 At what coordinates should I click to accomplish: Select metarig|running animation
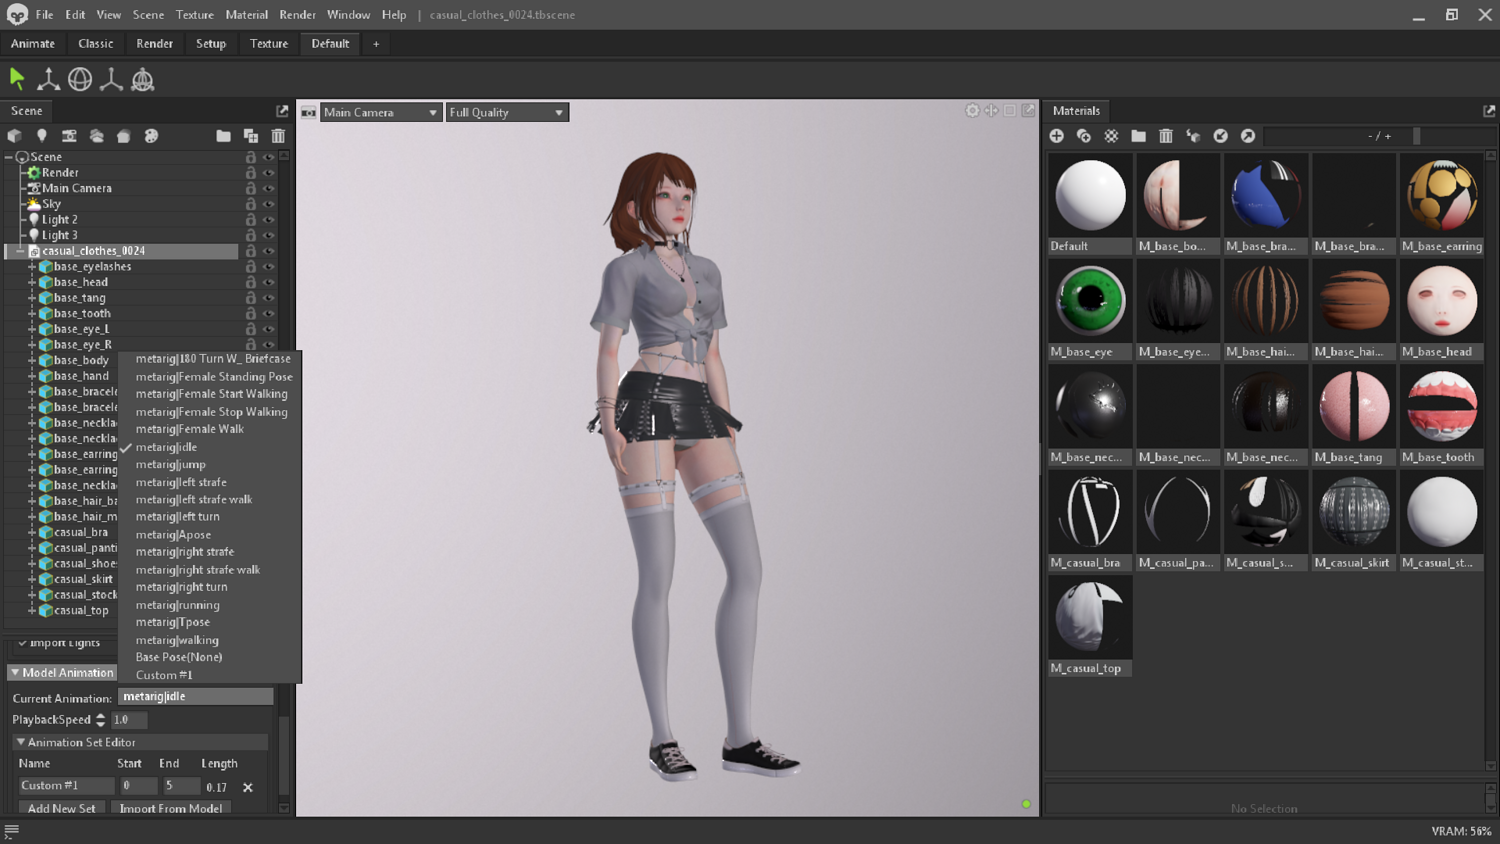[178, 605]
